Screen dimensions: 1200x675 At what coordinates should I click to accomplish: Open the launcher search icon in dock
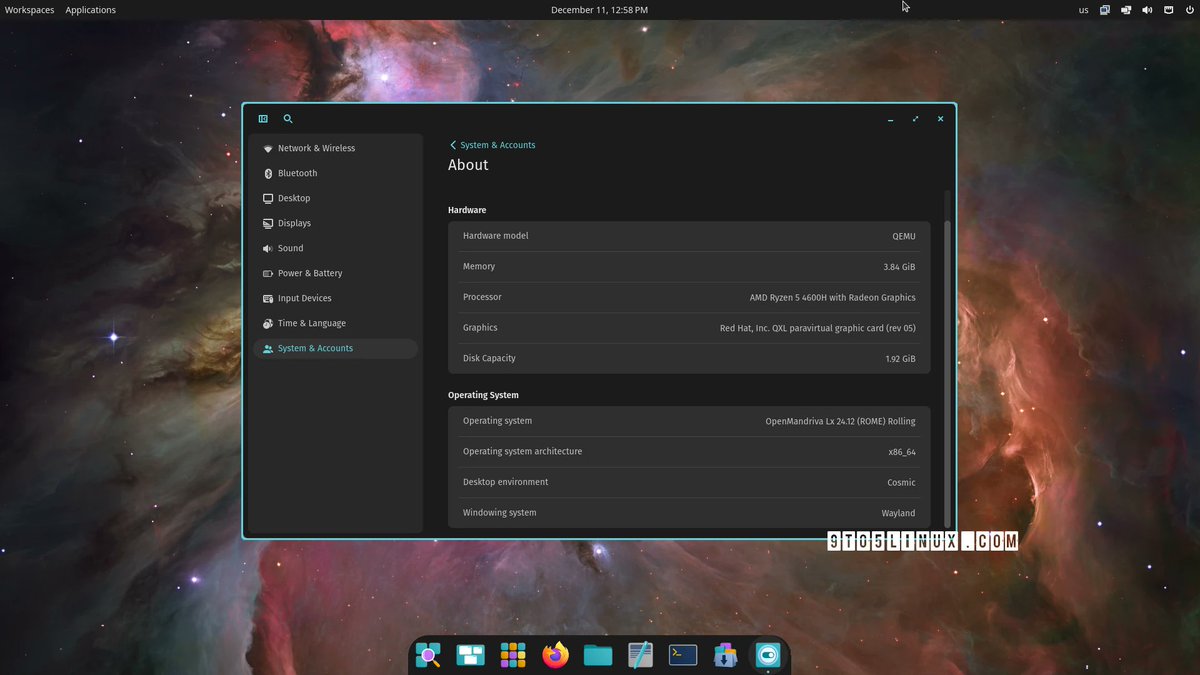[428, 655]
